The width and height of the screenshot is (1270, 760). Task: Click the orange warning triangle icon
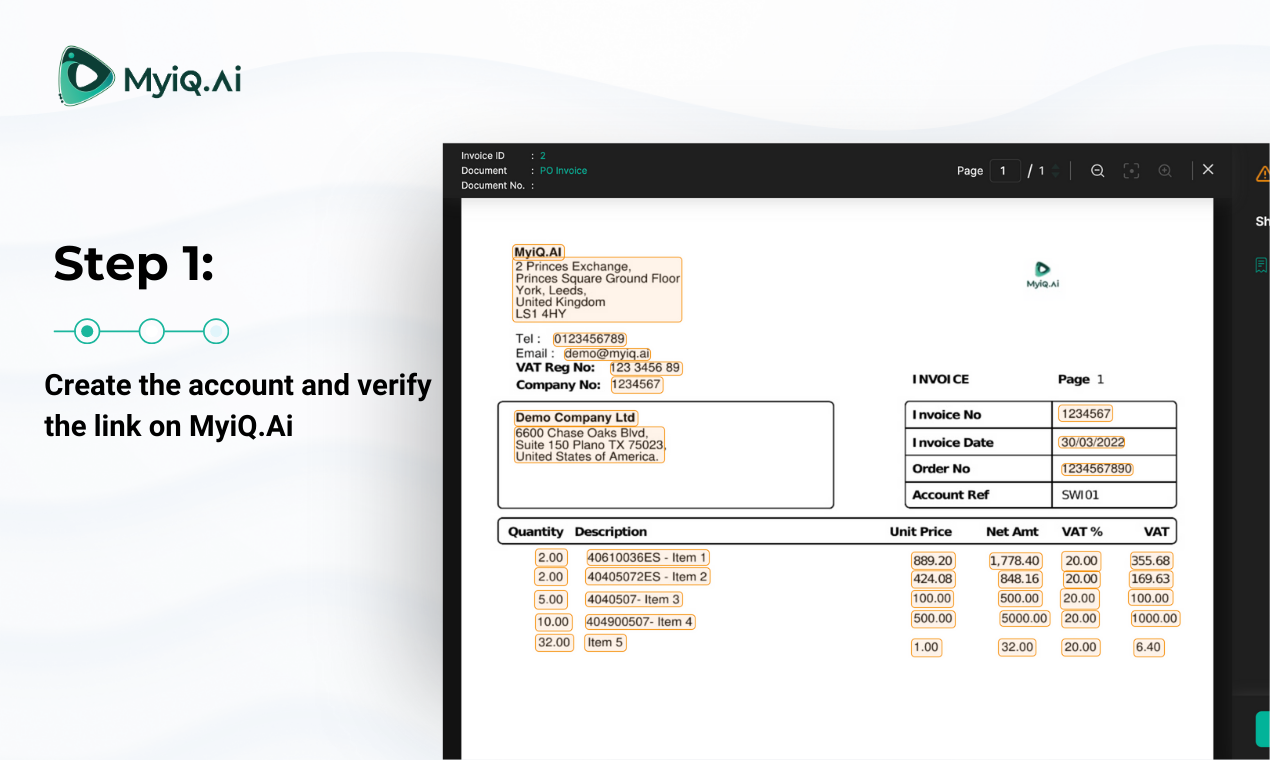[x=1263, y=173]
